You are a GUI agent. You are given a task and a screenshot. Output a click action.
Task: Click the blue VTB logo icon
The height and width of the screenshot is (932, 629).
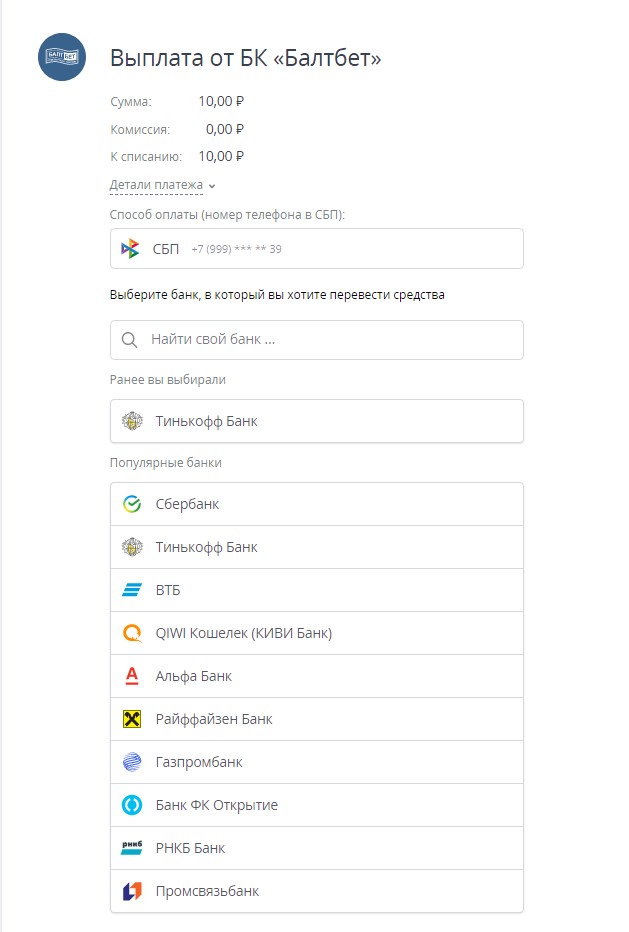coord(132,590)
